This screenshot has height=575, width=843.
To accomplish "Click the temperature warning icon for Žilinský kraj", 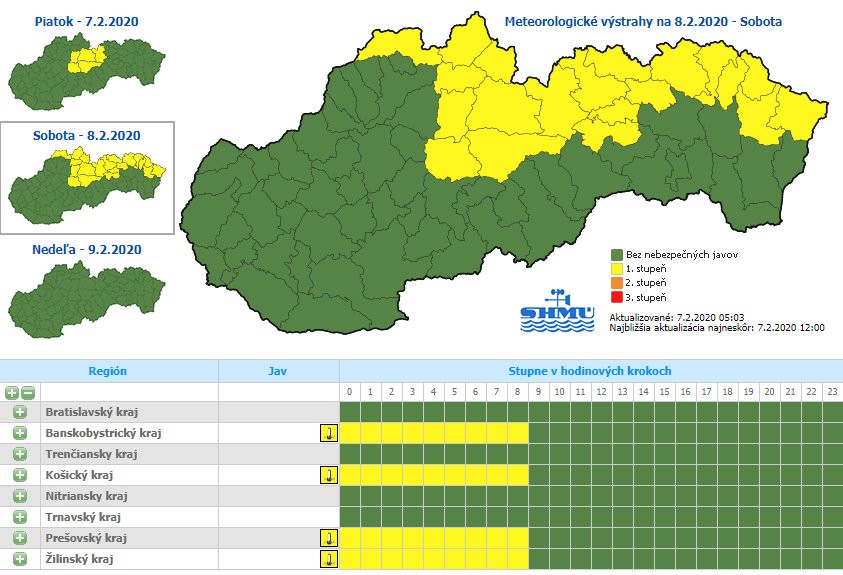I will point(328,559).
